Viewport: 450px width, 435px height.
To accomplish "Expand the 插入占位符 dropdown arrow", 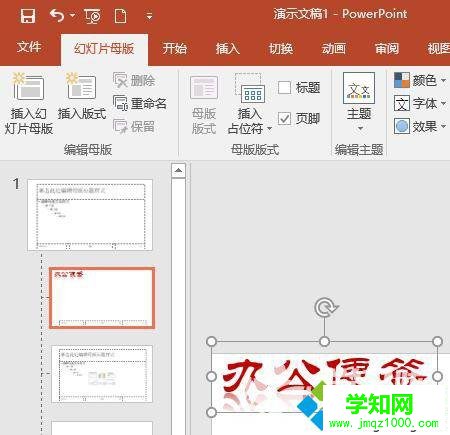I will [269, 129].
